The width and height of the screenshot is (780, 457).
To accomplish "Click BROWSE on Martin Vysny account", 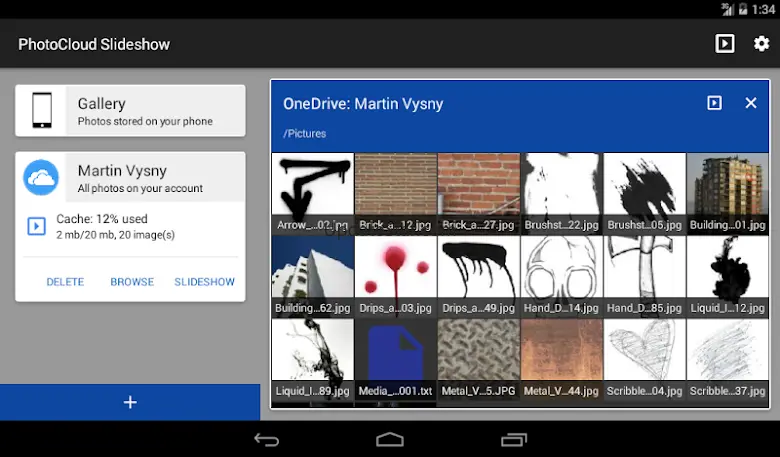I will (x=132, y=282).
